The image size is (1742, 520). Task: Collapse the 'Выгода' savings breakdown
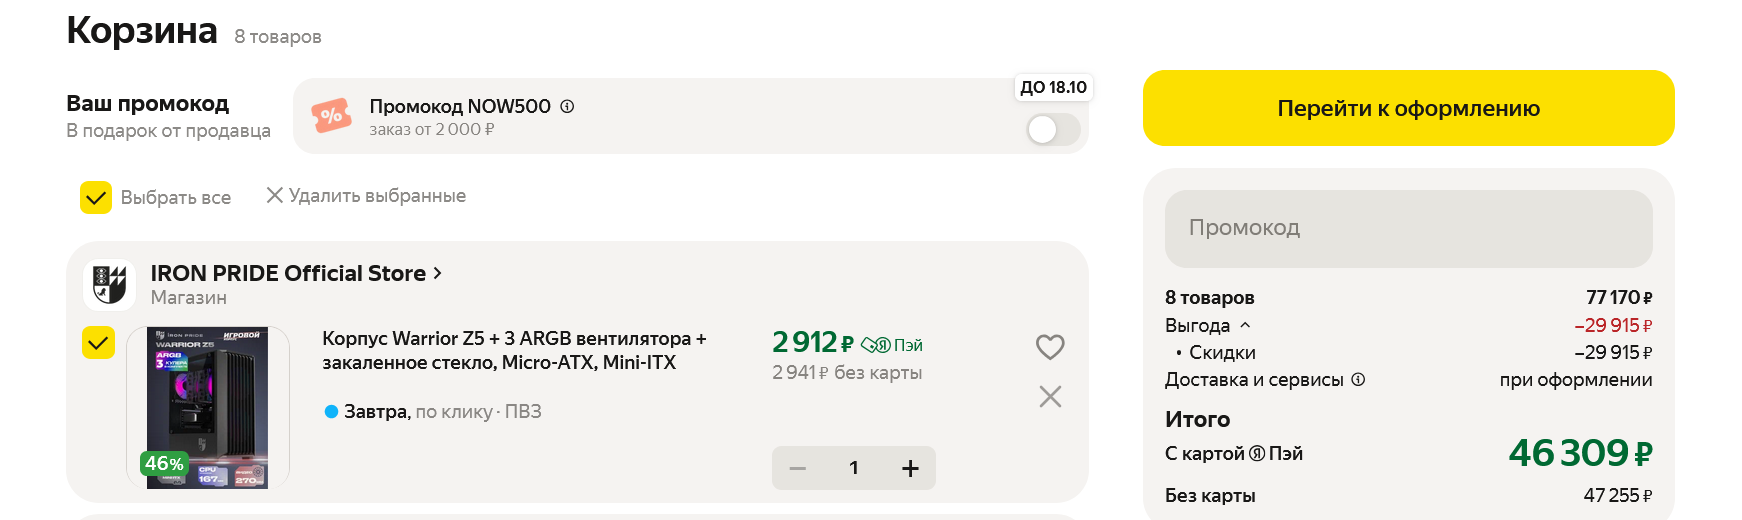point(1245,325)
